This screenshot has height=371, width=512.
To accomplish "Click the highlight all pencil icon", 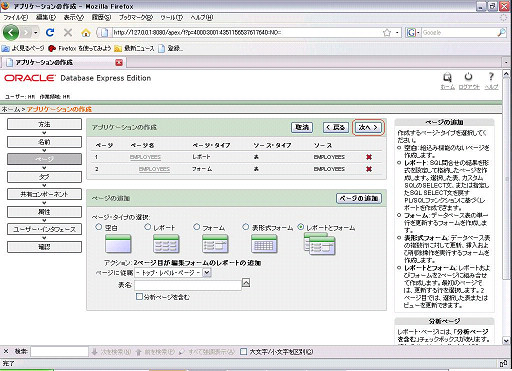I will click(x=182, y=352).
